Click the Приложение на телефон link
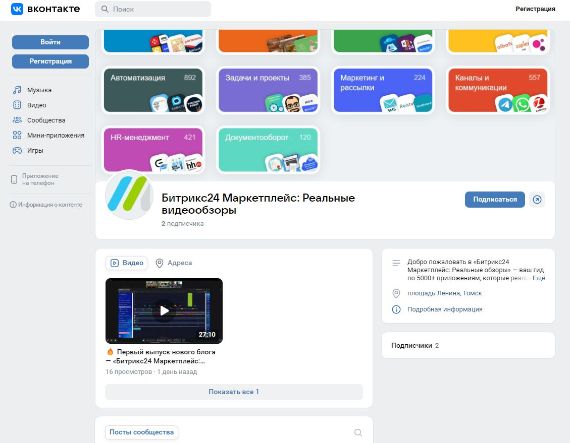 (40, 179)
